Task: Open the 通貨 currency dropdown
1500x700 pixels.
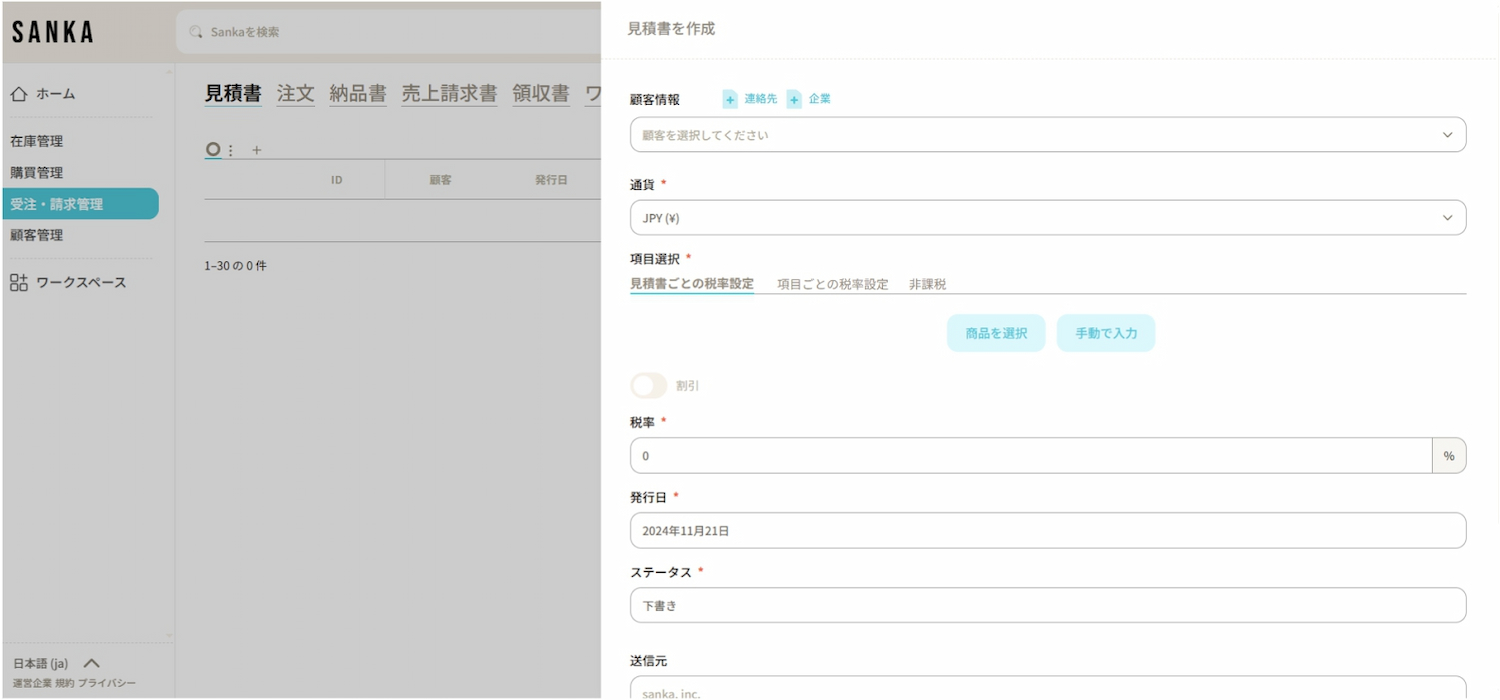Action: click(x=1047, y=218)
